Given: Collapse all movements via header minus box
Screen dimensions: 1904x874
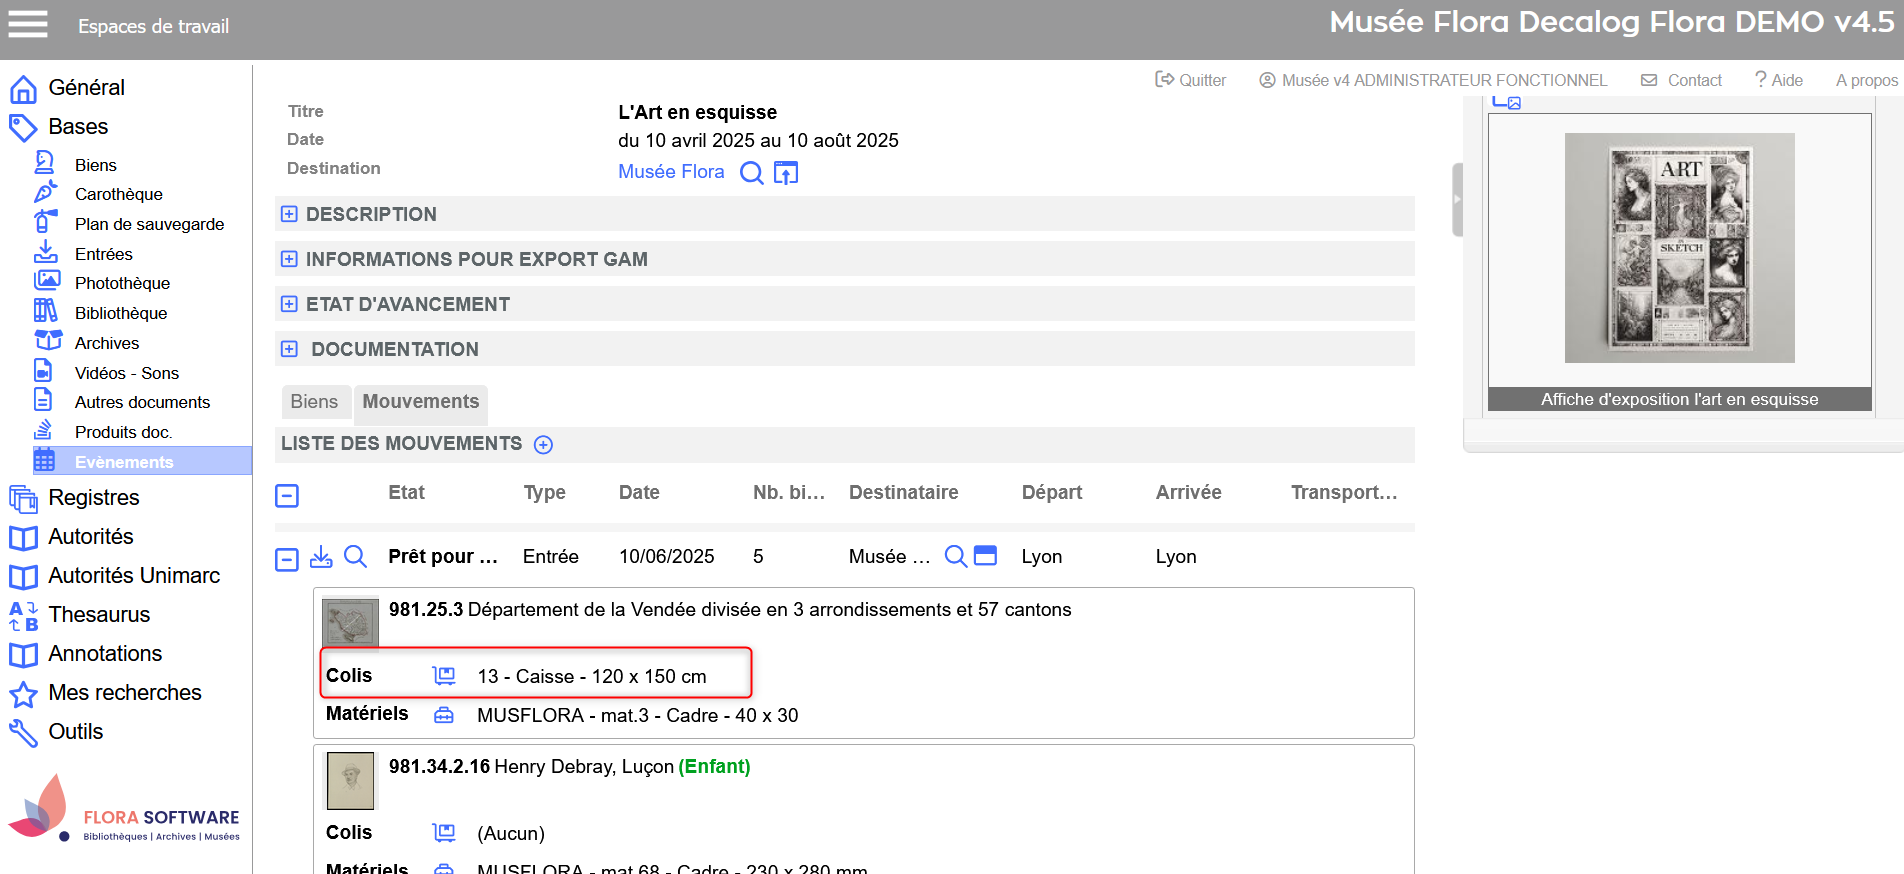Looking at the screenshot, I should pyautogui.click(x=287, y=495).
